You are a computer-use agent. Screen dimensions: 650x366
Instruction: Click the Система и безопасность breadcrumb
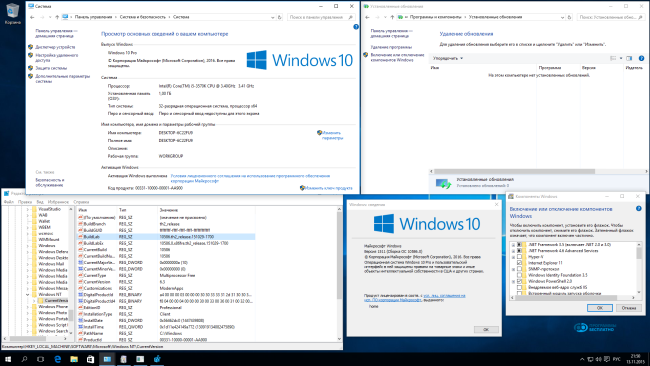click(143, 17)
